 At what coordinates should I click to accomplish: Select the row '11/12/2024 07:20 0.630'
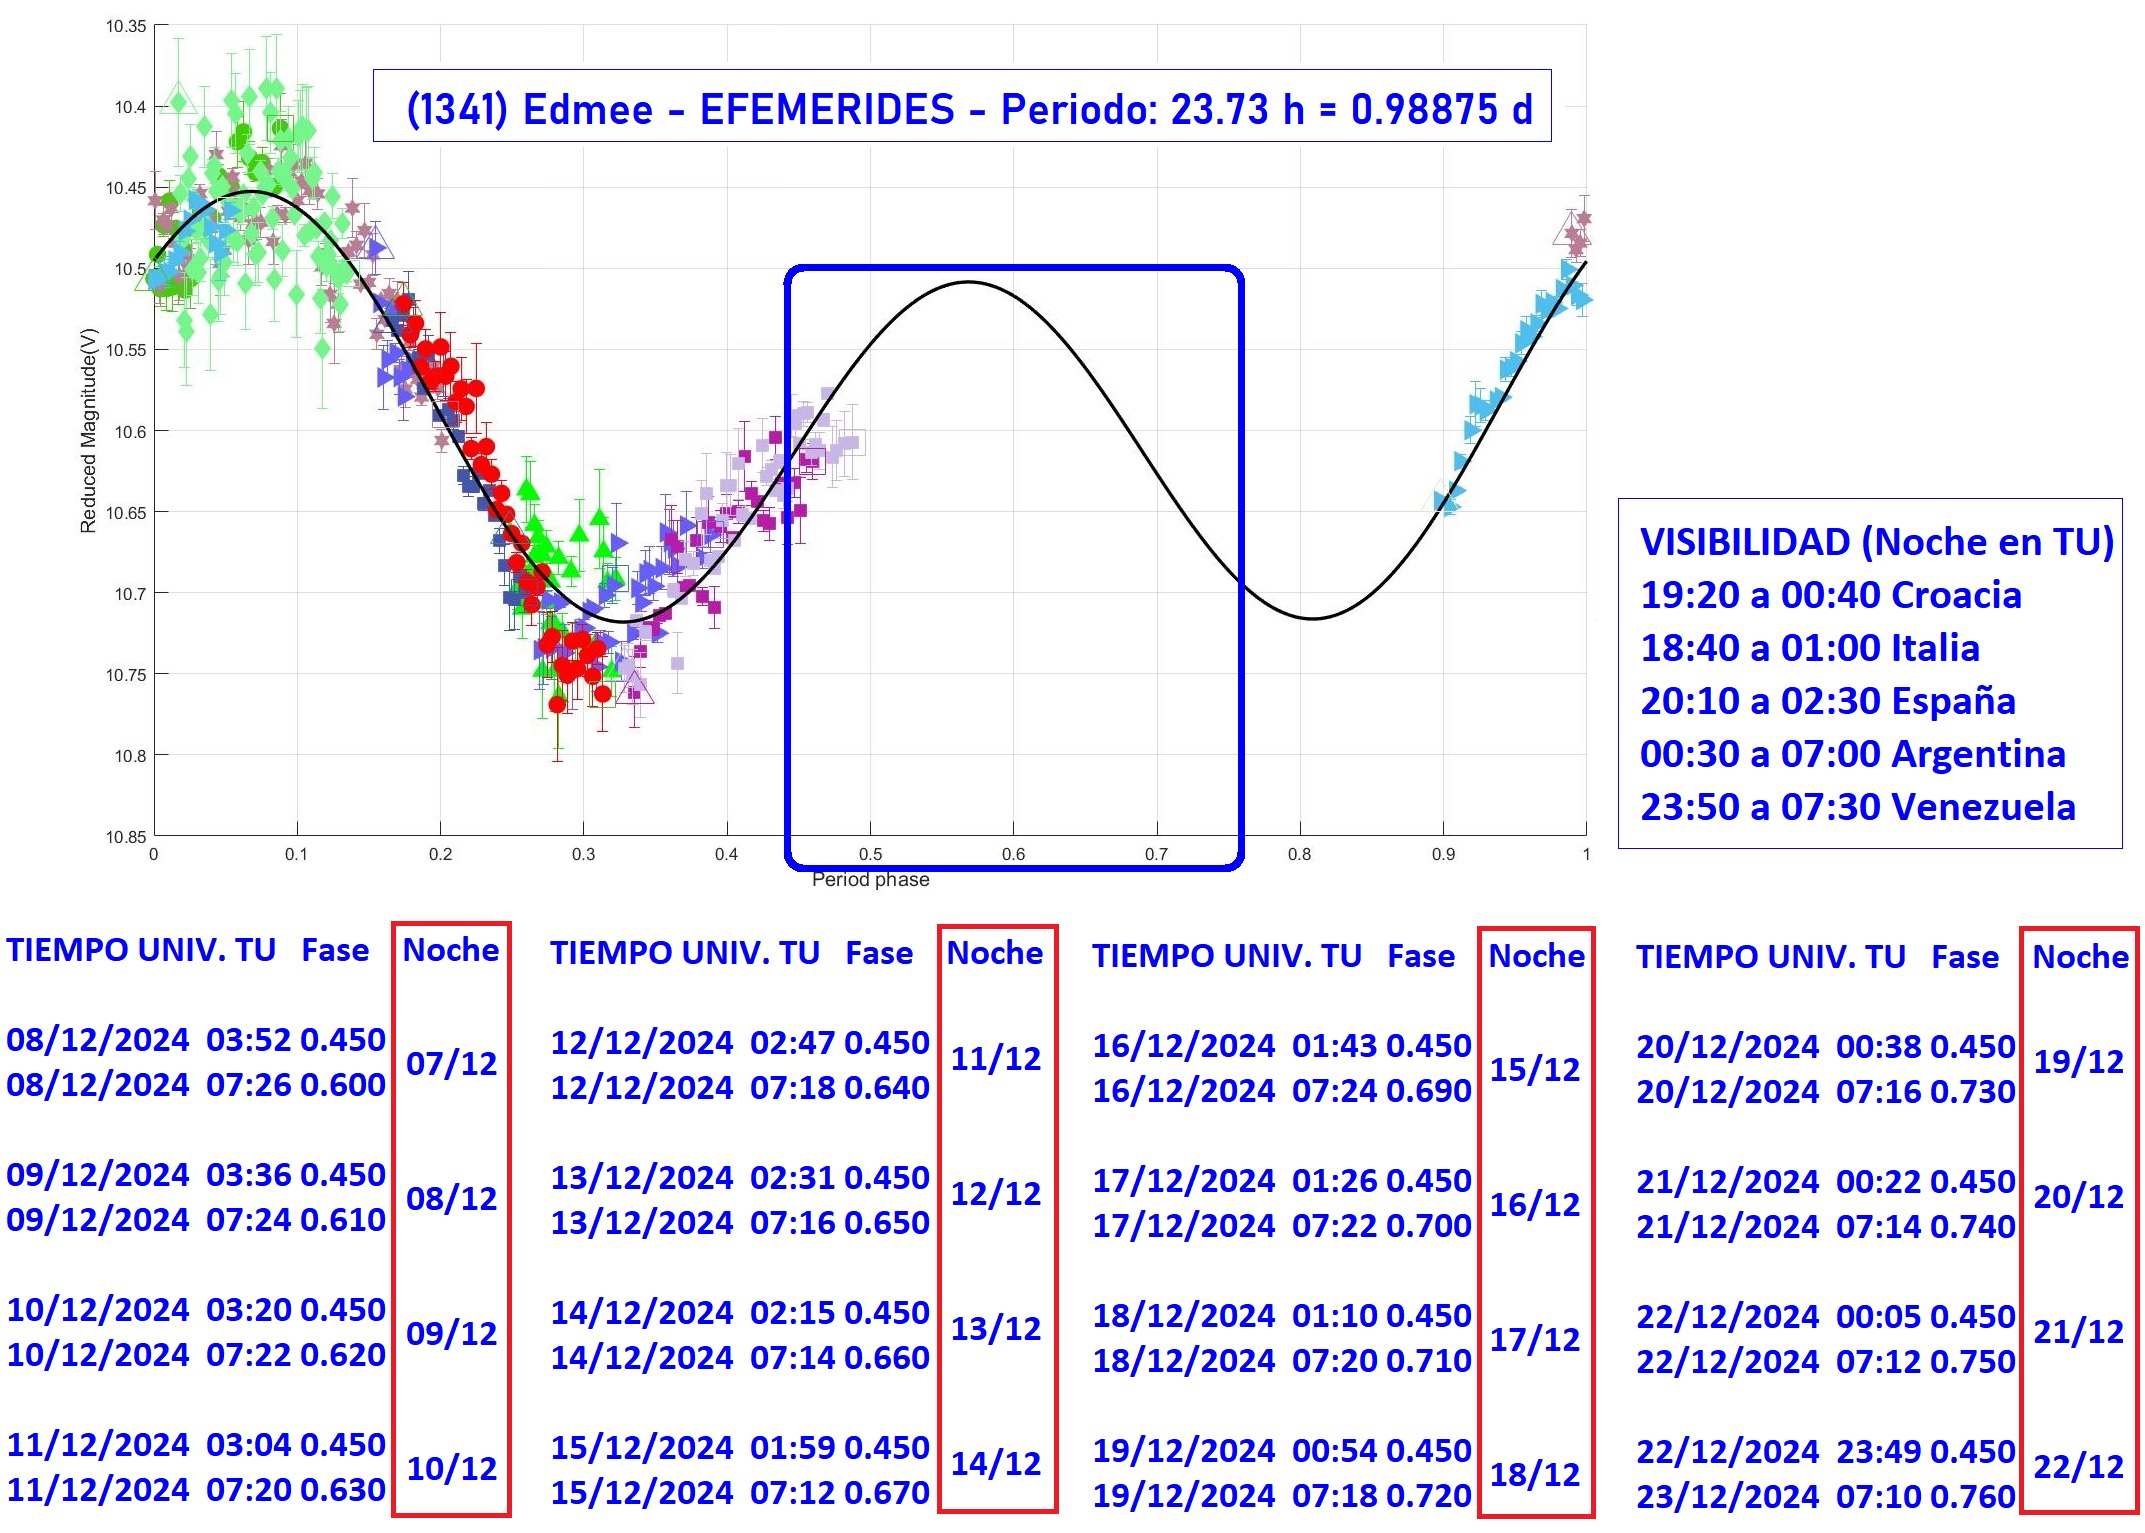coord(196,1490)
